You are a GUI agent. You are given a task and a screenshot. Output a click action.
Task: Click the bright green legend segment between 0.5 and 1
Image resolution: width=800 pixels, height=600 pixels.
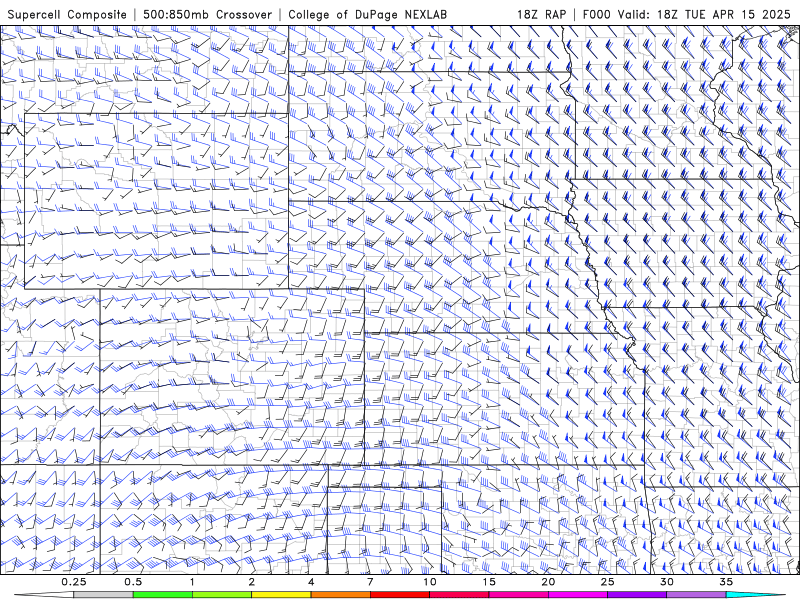(162, 595)
